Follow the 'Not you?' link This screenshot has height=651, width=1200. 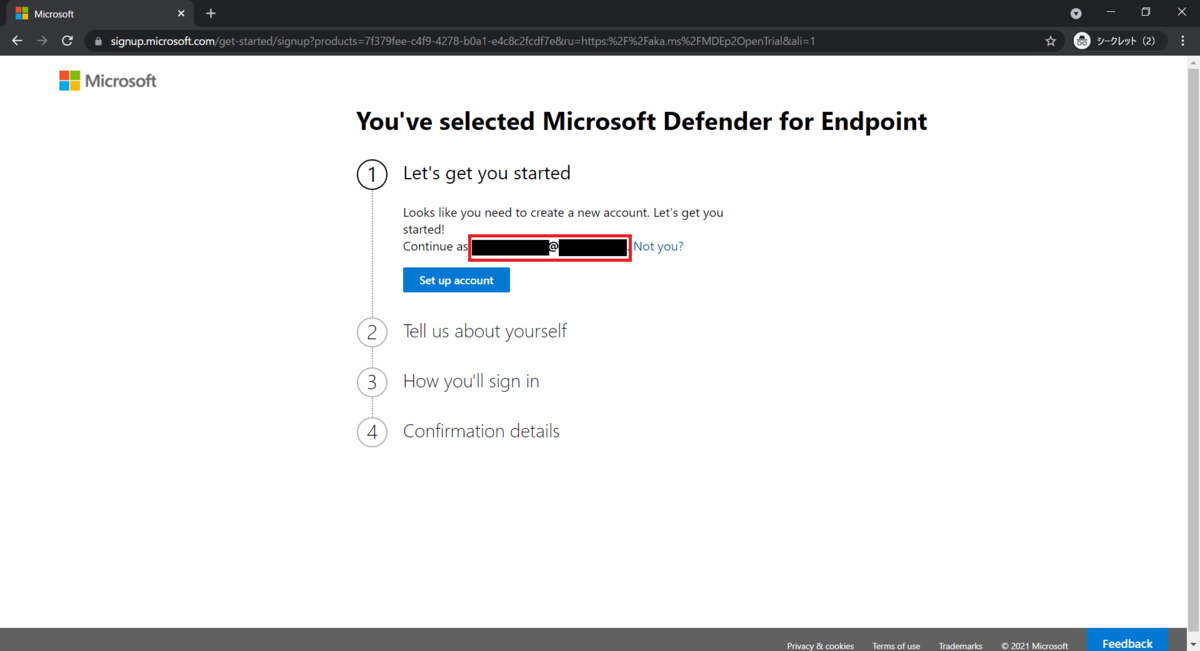pyautogui.click(x=658, y=246)
